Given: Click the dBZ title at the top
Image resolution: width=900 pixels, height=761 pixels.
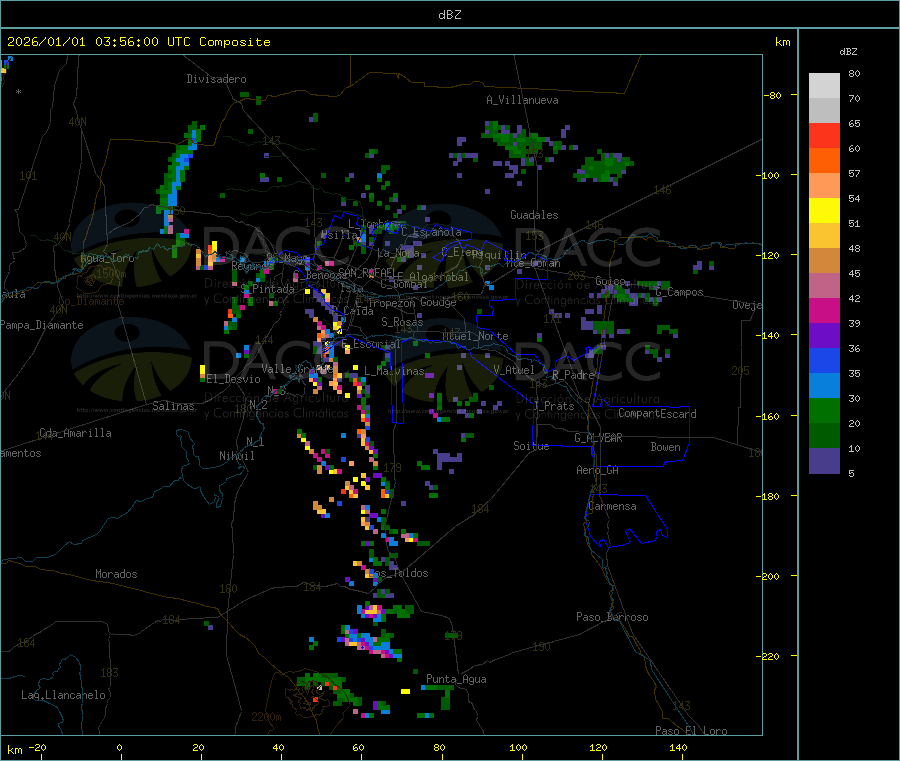Looking at the screenshot, I should point(449,15).
